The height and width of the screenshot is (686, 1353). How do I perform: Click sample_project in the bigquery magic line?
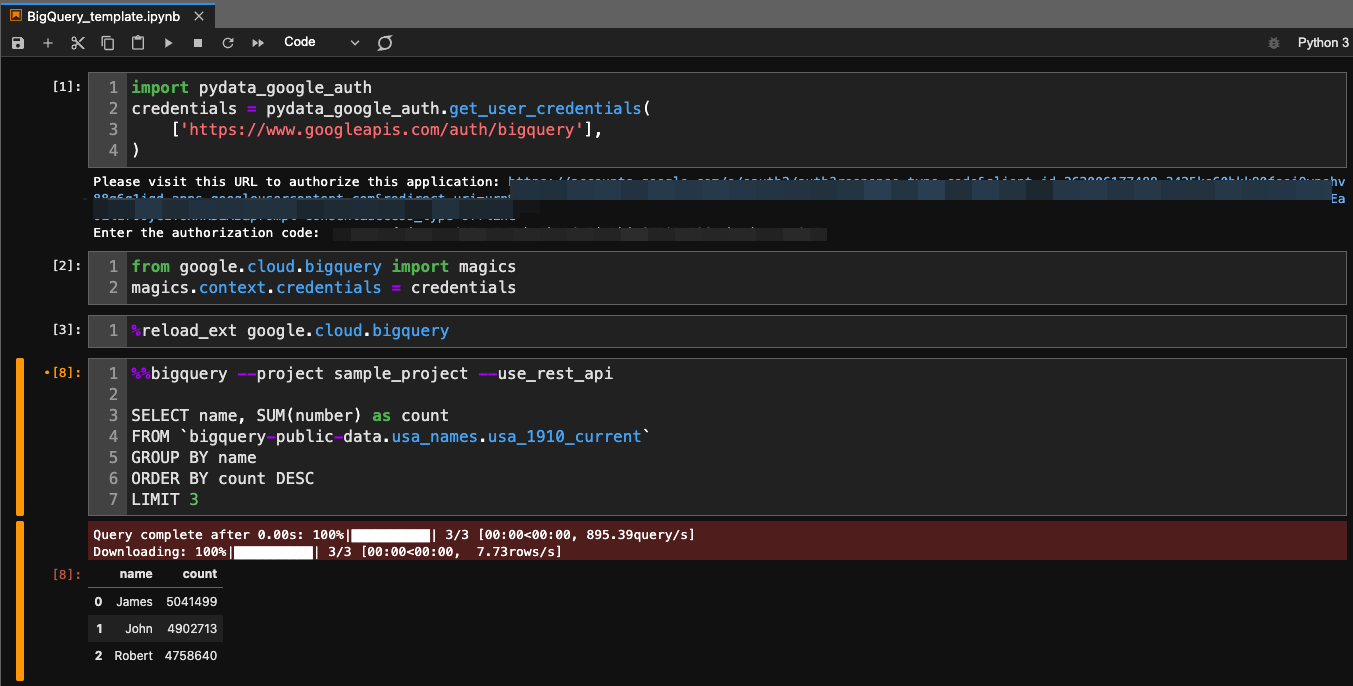click(x=400, y=374)
